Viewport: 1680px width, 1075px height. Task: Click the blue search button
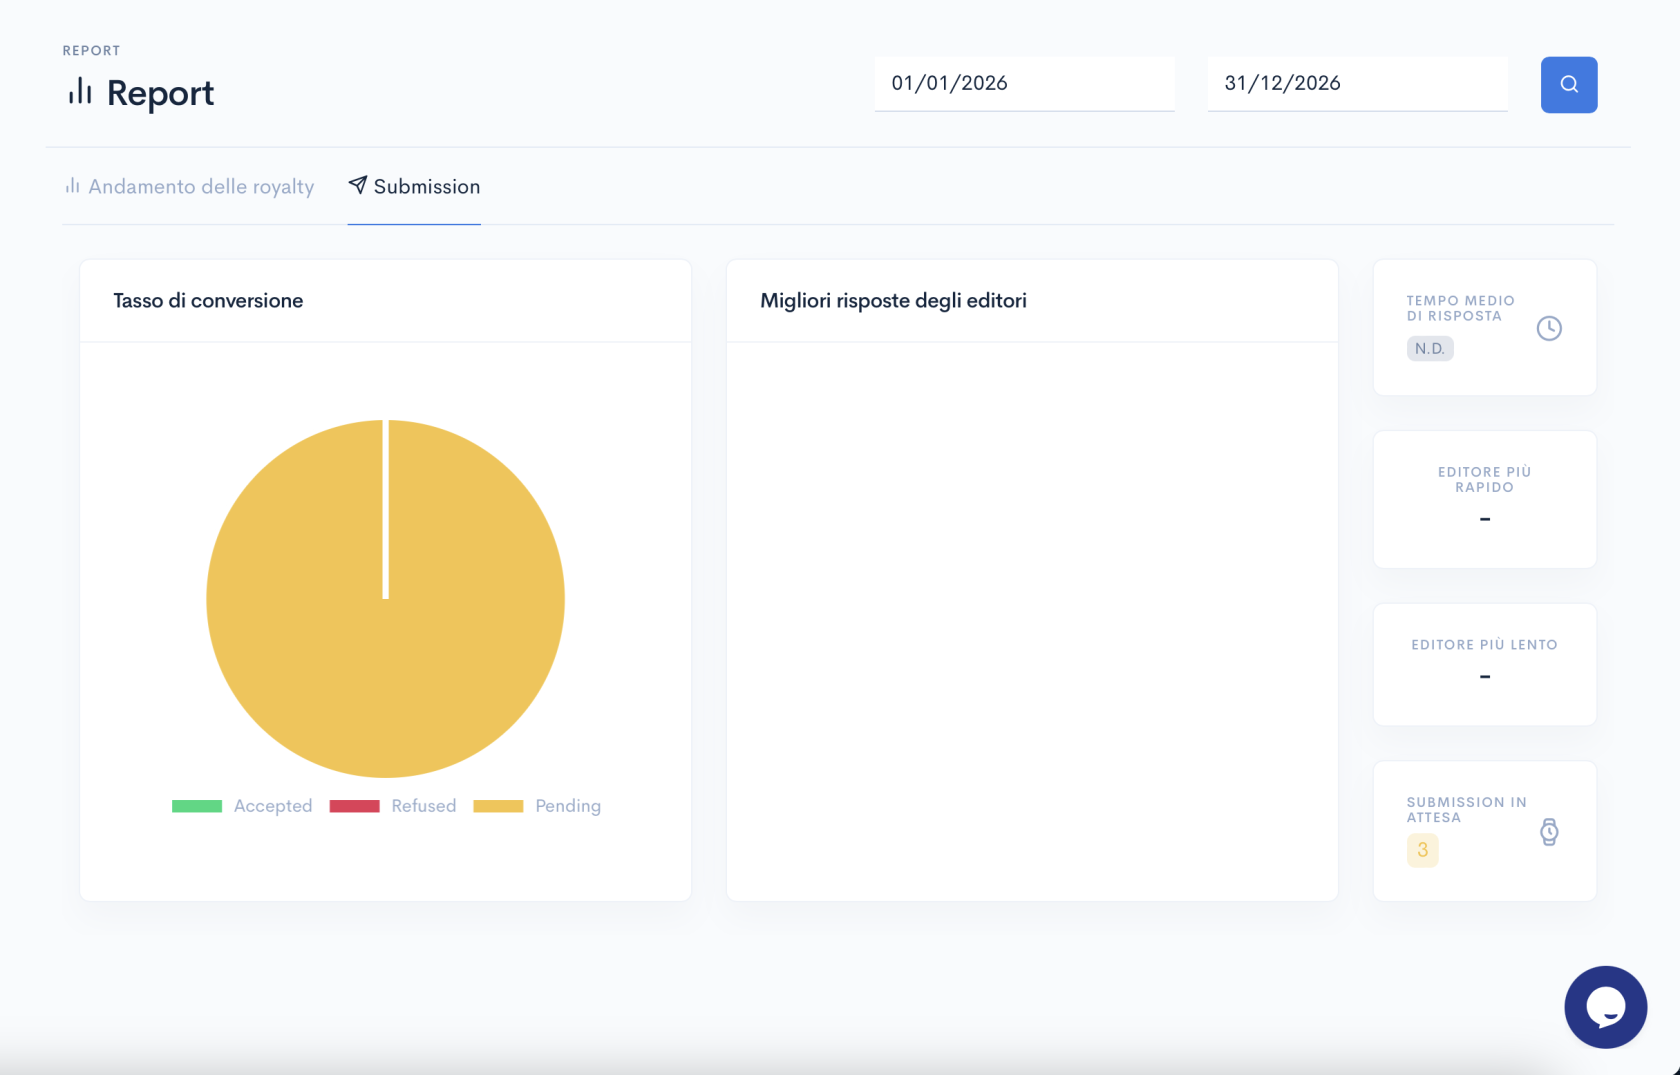tap(1568, 84)
